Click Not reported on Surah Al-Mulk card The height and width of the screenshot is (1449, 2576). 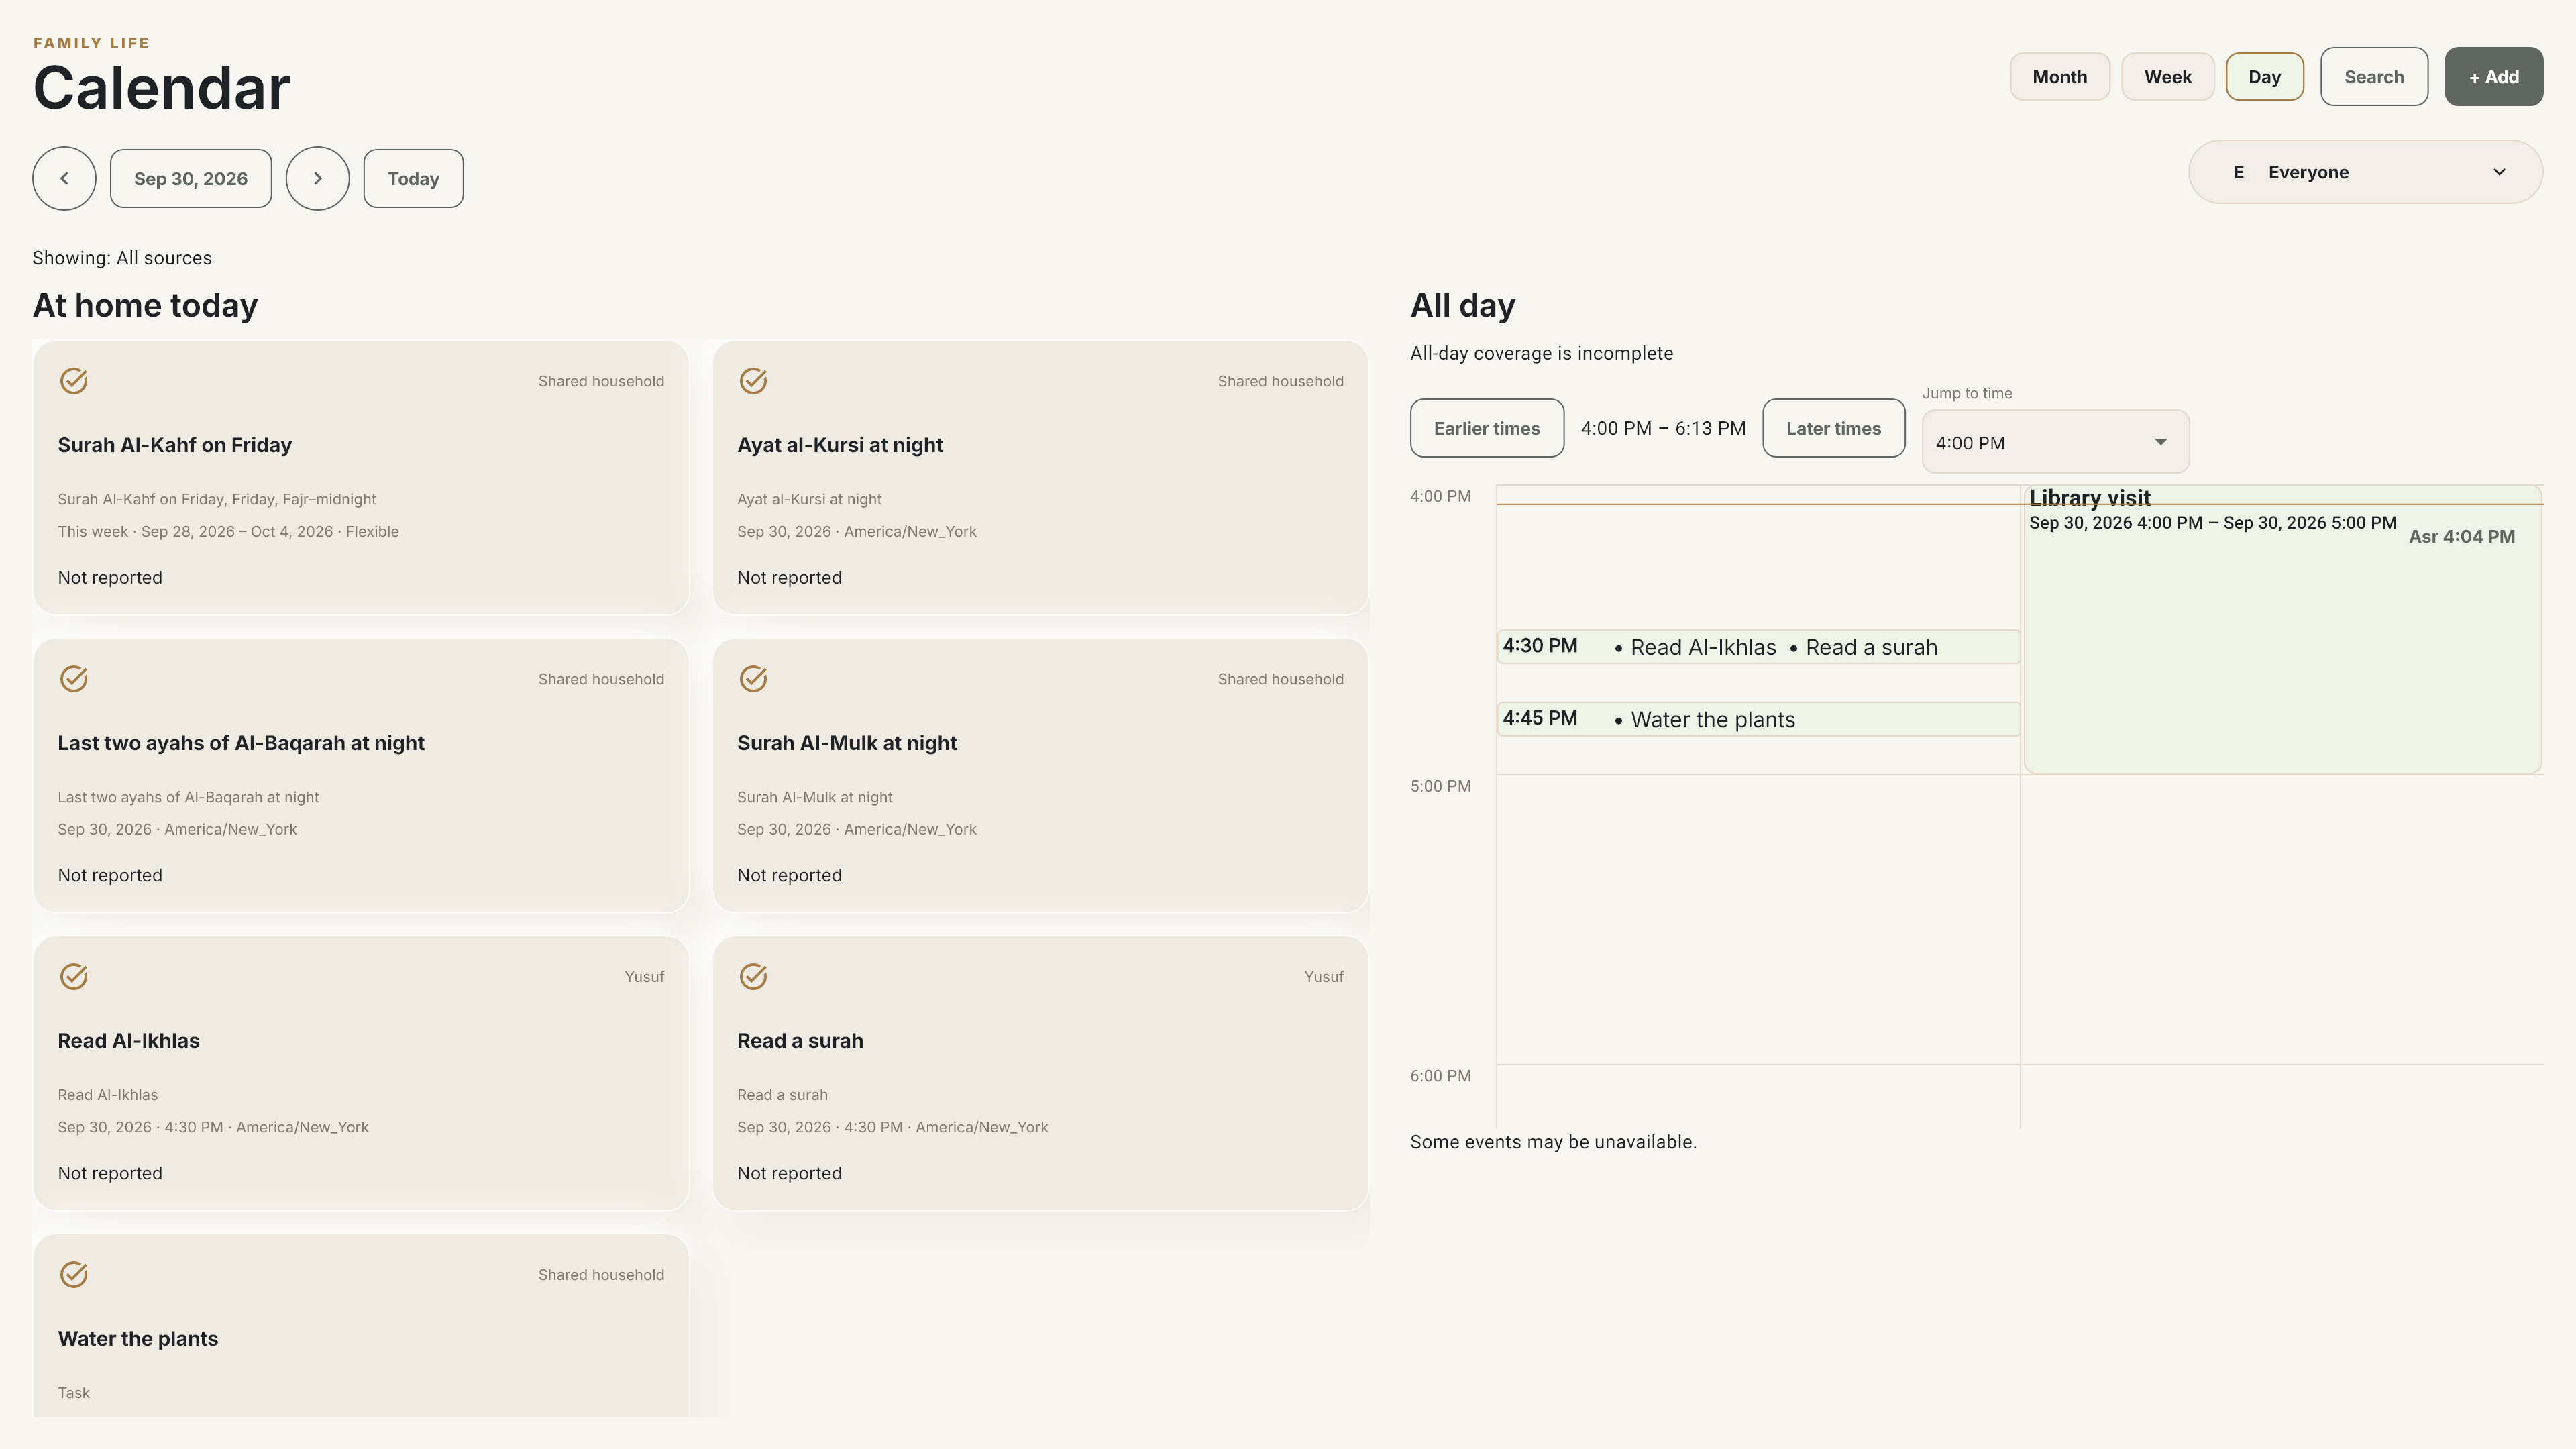[789, 875]
